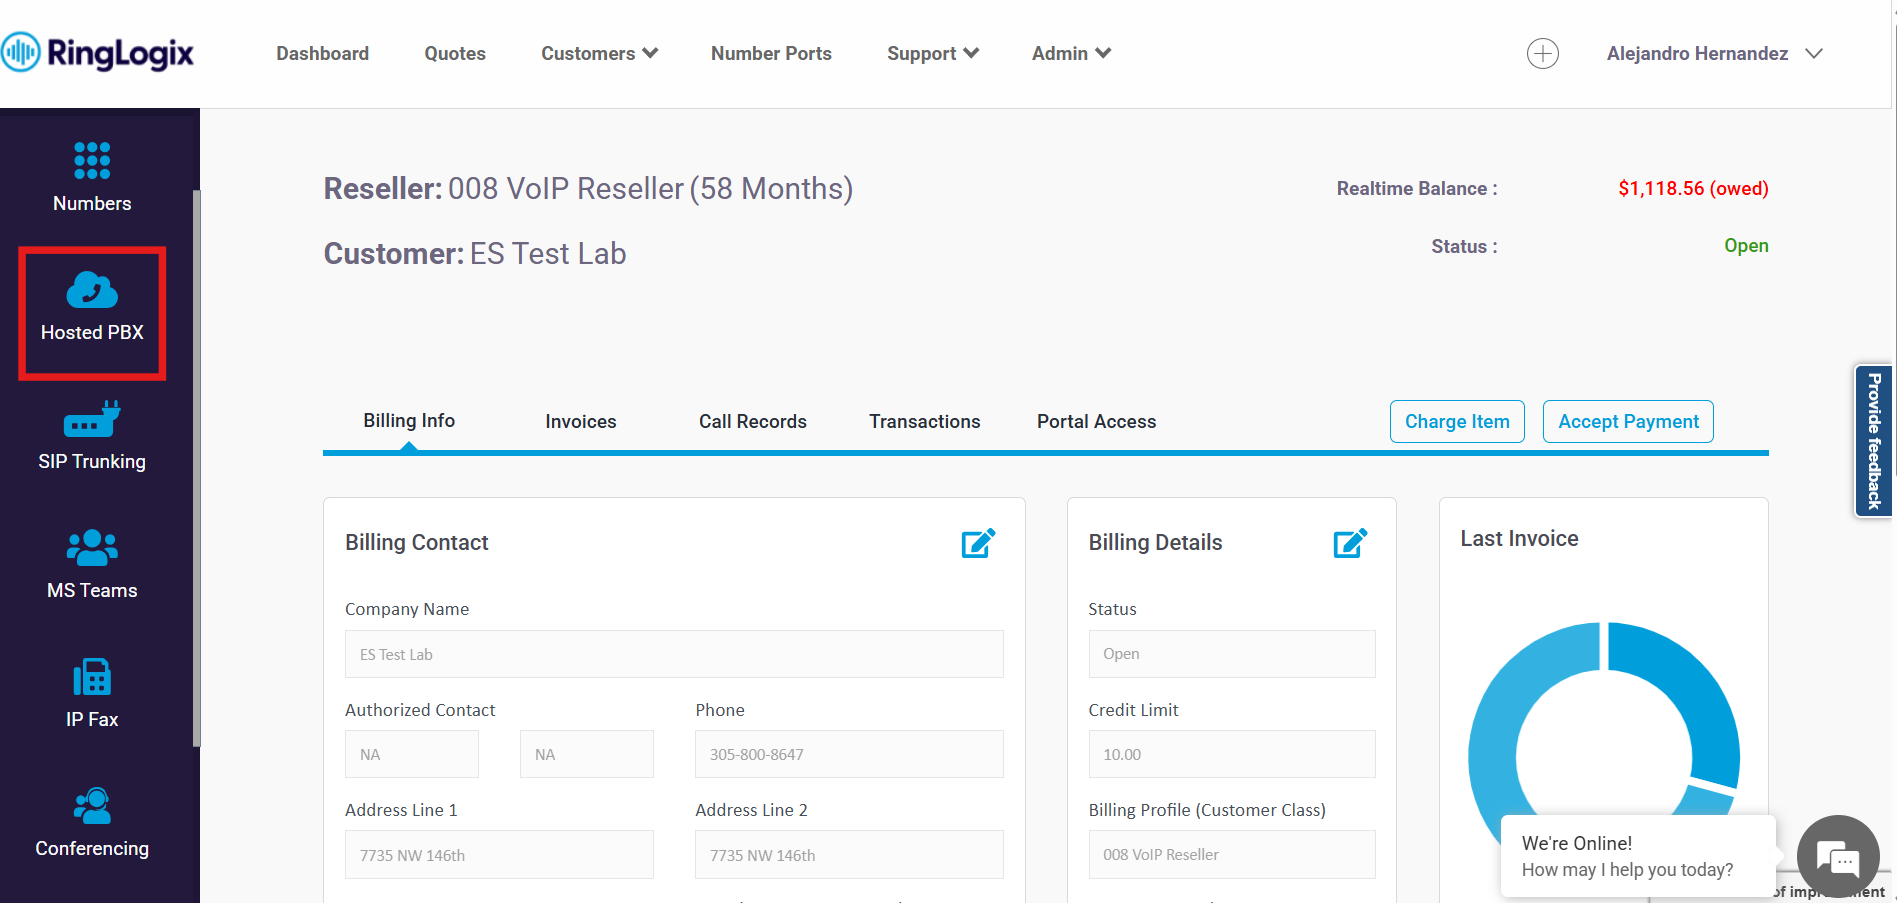Image resolution: width=1897 pixels, height=903 pixels.
Task: Click the green Open status text
Action: pos(1746,246)
